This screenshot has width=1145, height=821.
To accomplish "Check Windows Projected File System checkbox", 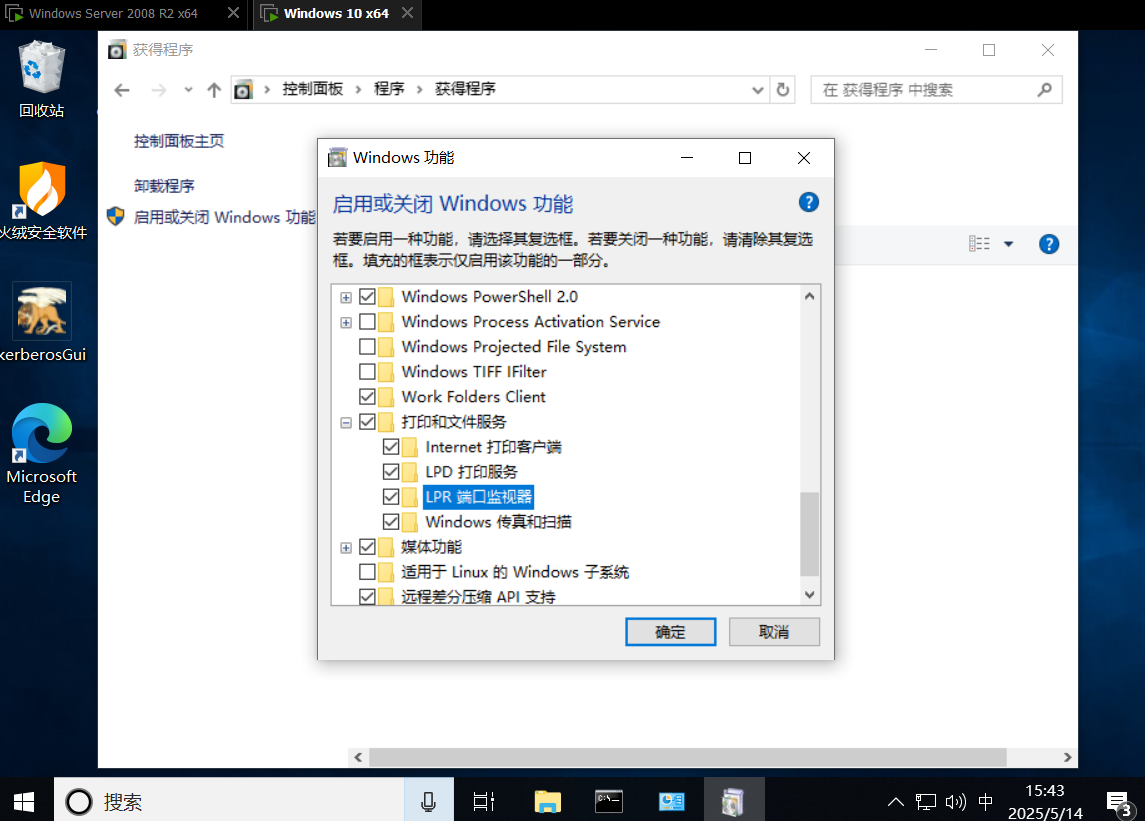I will tap(367, 346).
